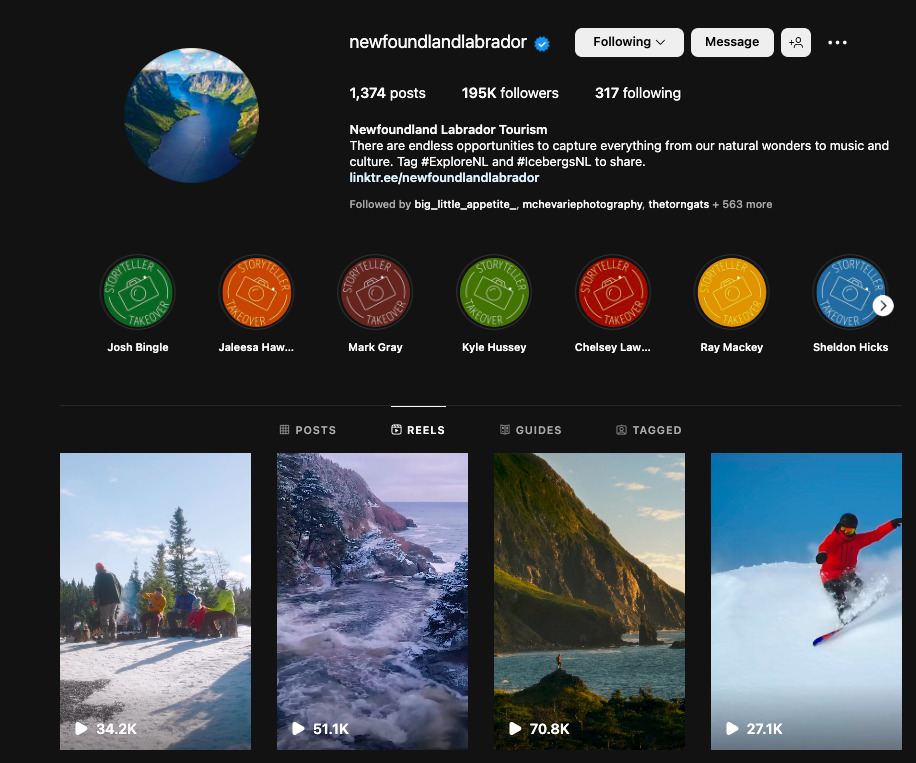
Task: Click the Newfoundland Labrador Tourism bio name
Action: coord(448,129)
